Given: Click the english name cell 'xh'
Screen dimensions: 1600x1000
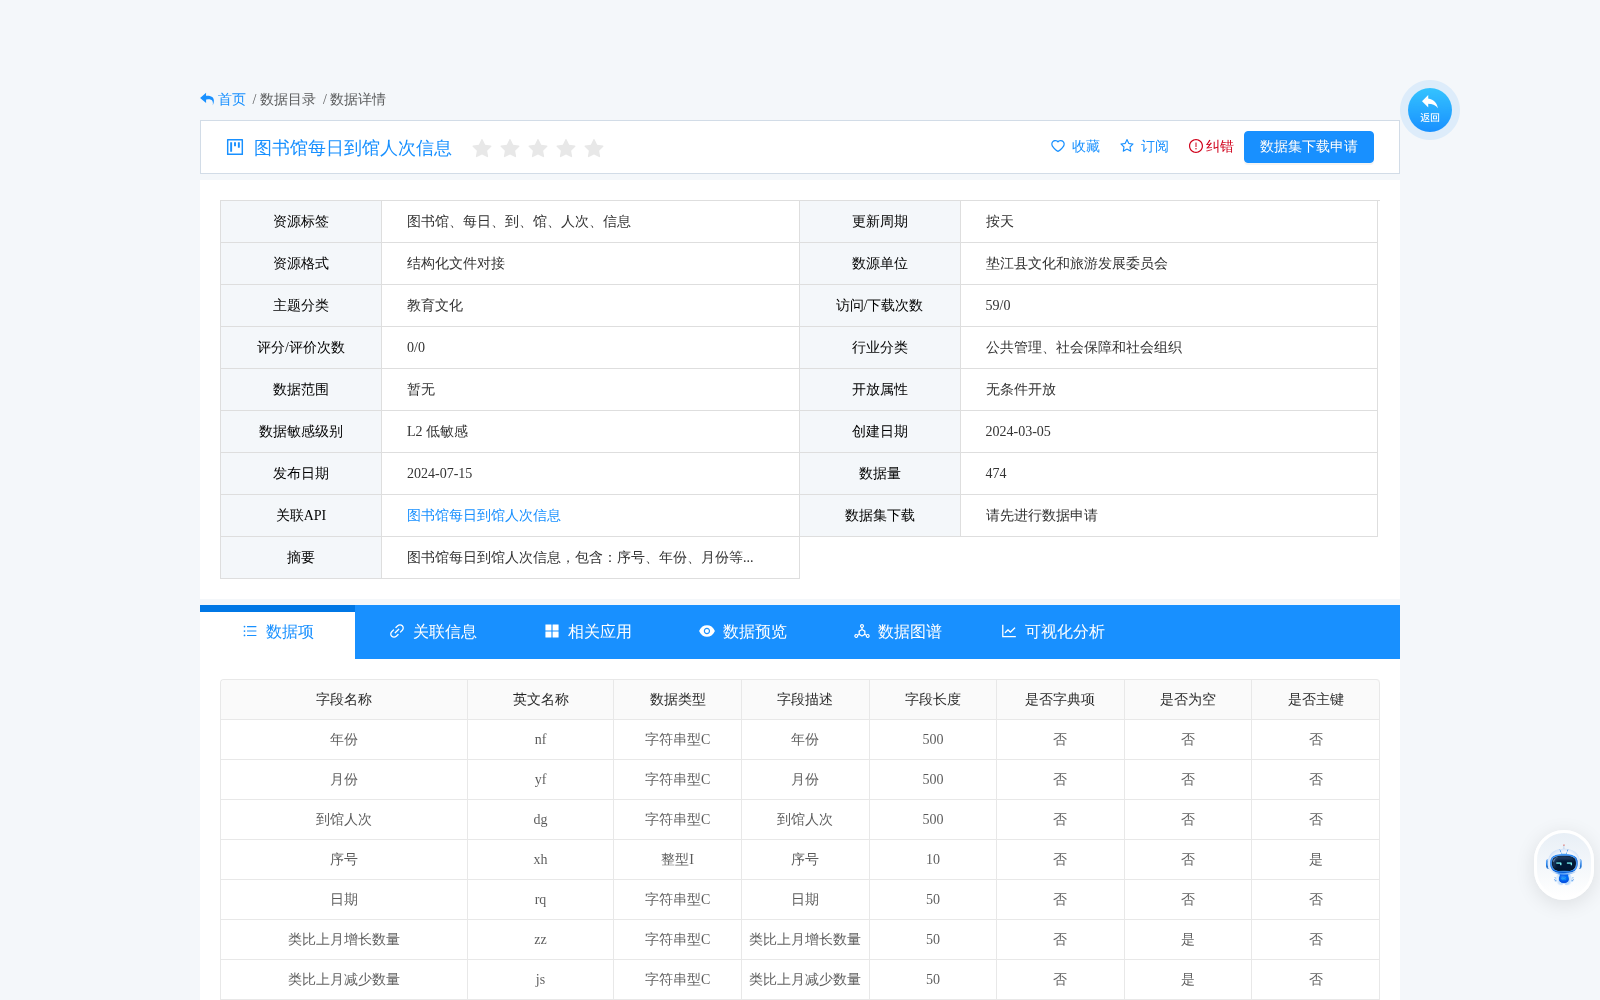Looking at the screenshot, I should click(x=541, y=859).
